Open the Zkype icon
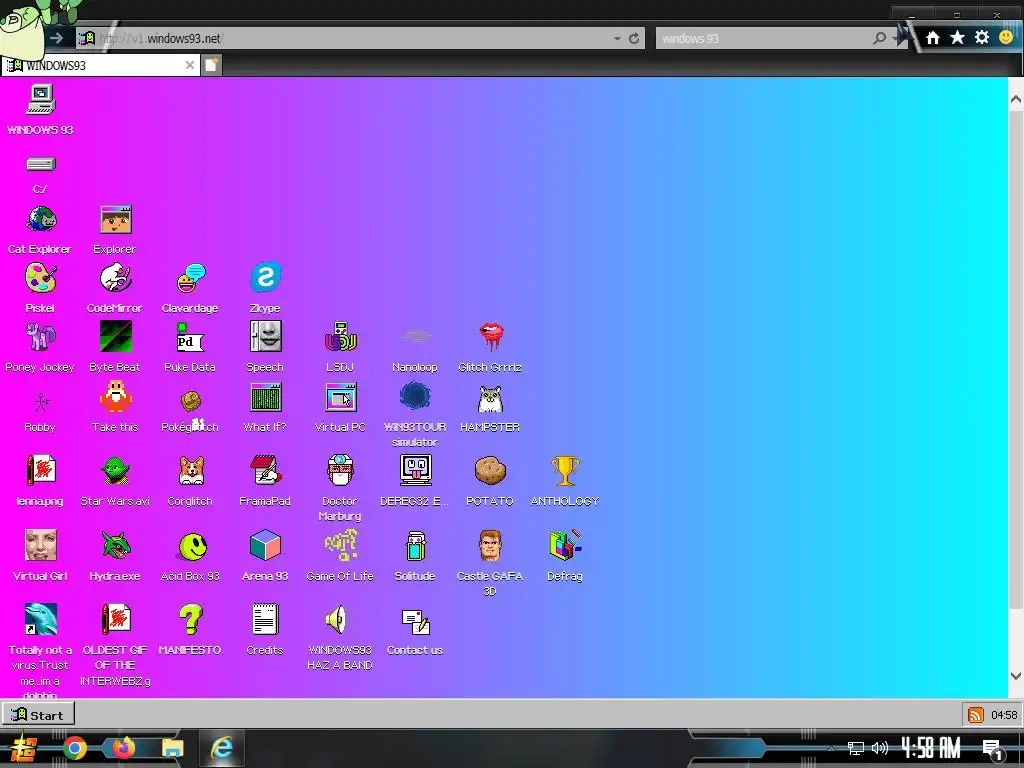 (x=265, y=278)
